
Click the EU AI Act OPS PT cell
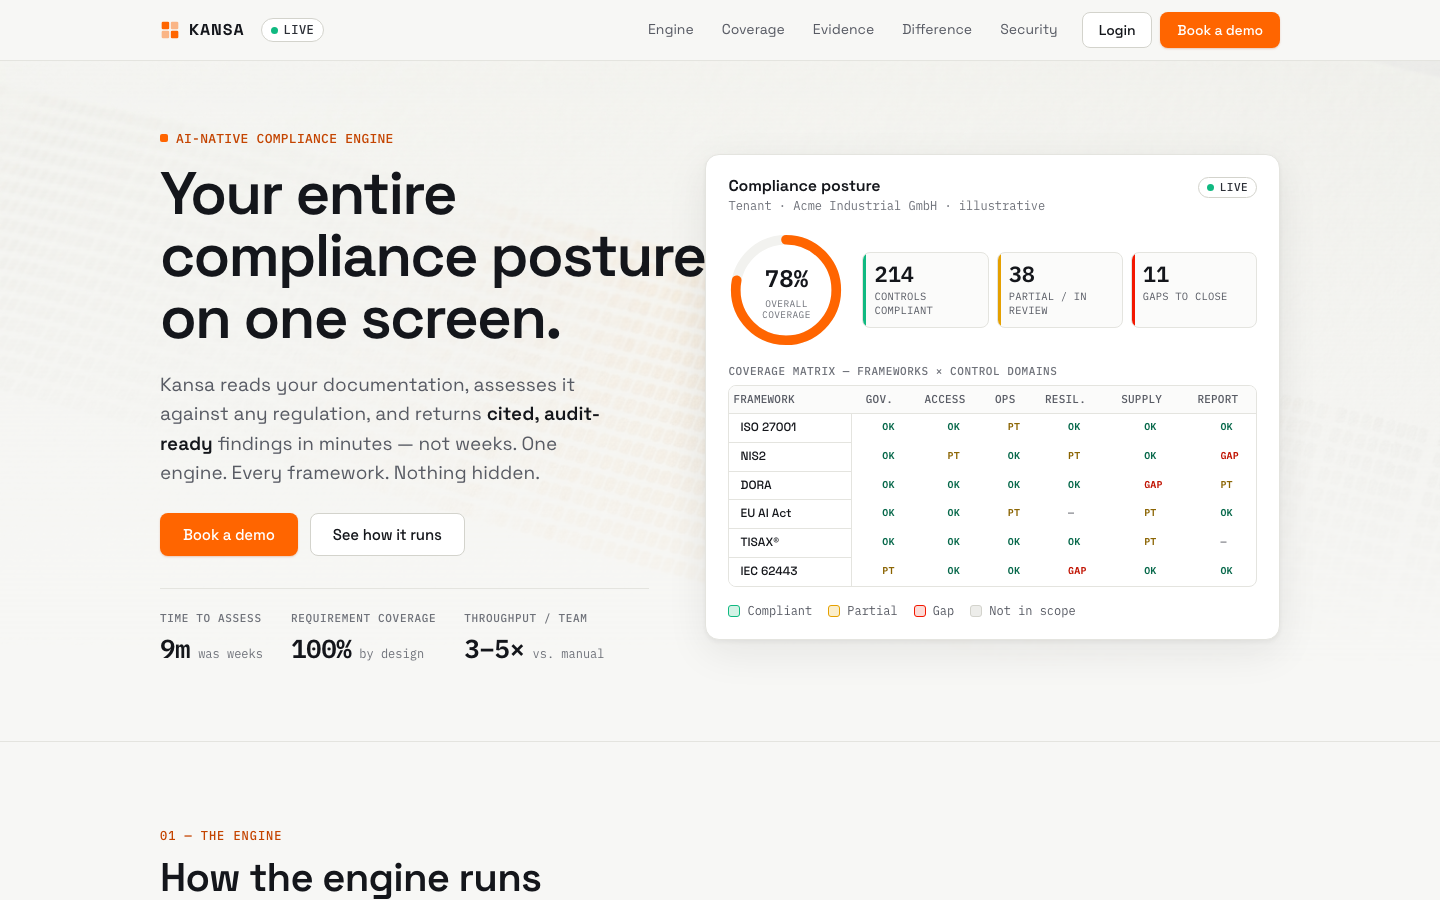coord(1014,513)
